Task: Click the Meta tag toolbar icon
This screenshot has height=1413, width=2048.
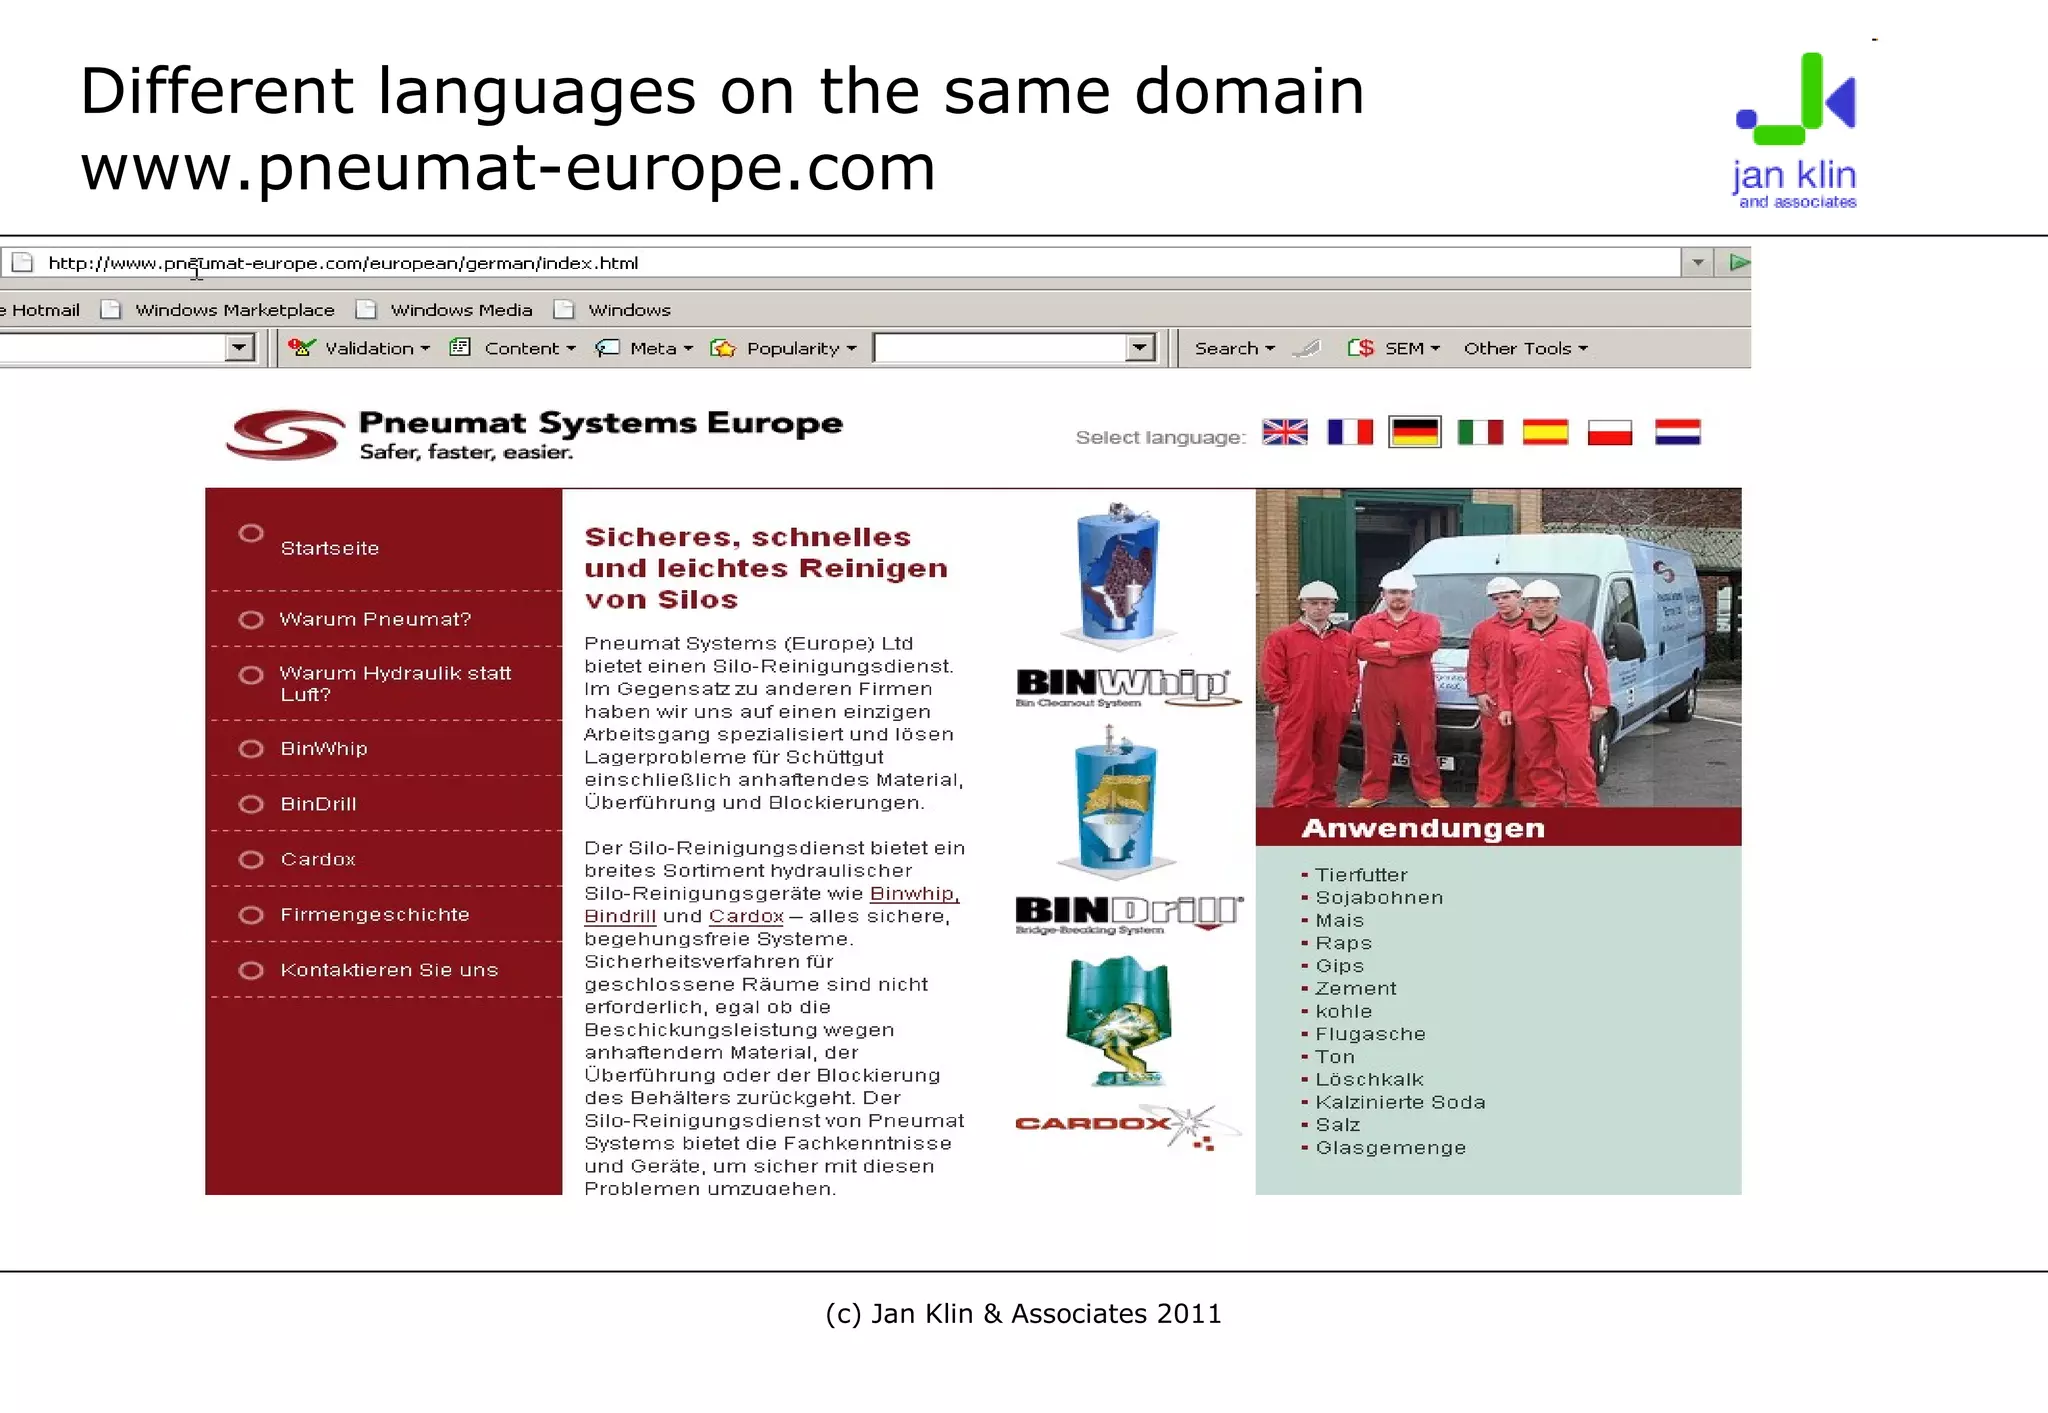Action: (x=607, y=348)
